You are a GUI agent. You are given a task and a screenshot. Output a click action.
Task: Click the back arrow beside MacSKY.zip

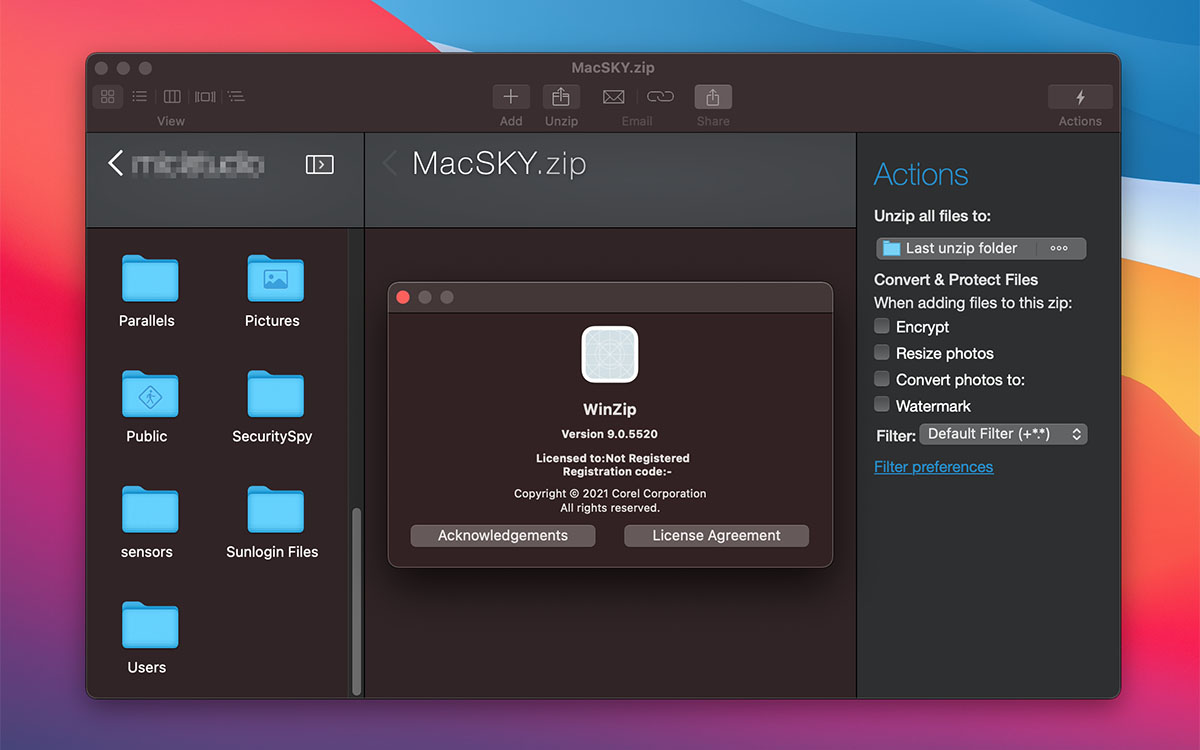[x=390, y=163]
